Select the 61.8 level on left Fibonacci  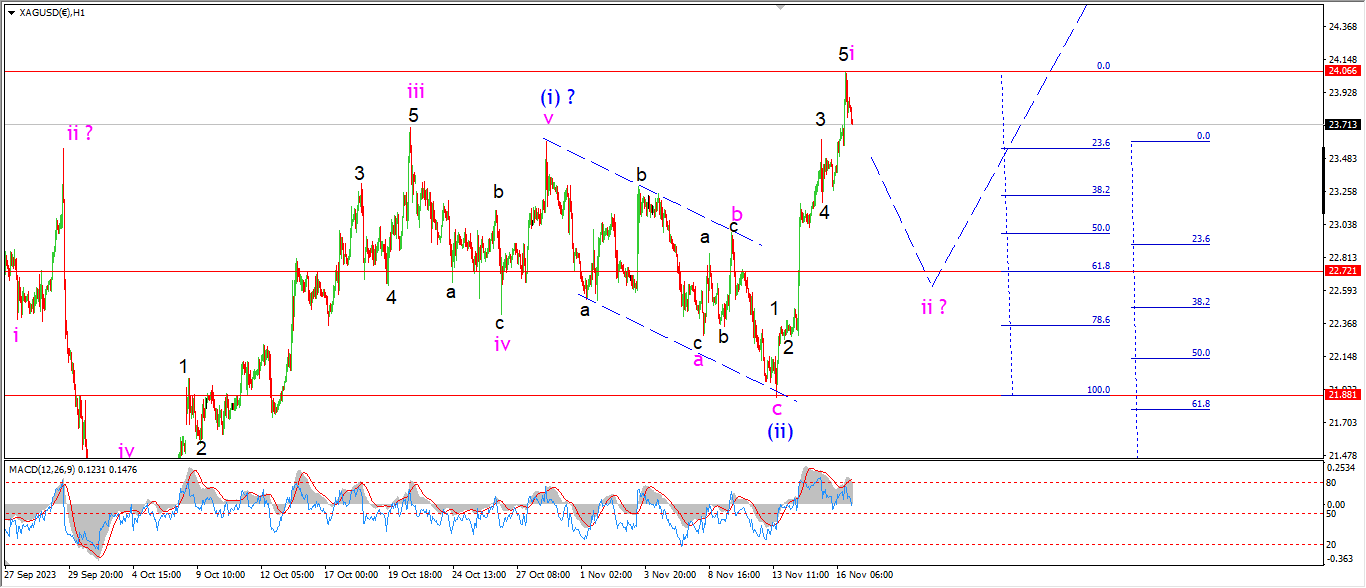[1100, 266]
